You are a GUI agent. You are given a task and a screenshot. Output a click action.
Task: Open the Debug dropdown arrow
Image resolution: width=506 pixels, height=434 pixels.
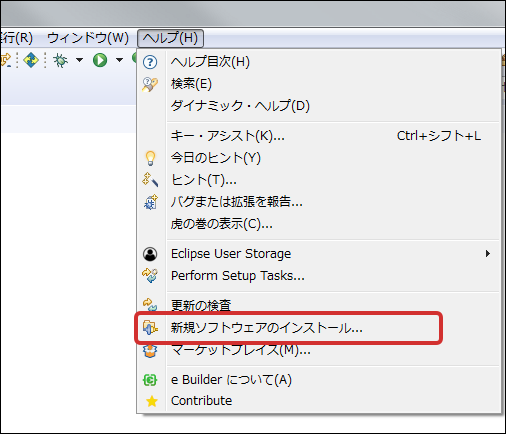(79, 60)
